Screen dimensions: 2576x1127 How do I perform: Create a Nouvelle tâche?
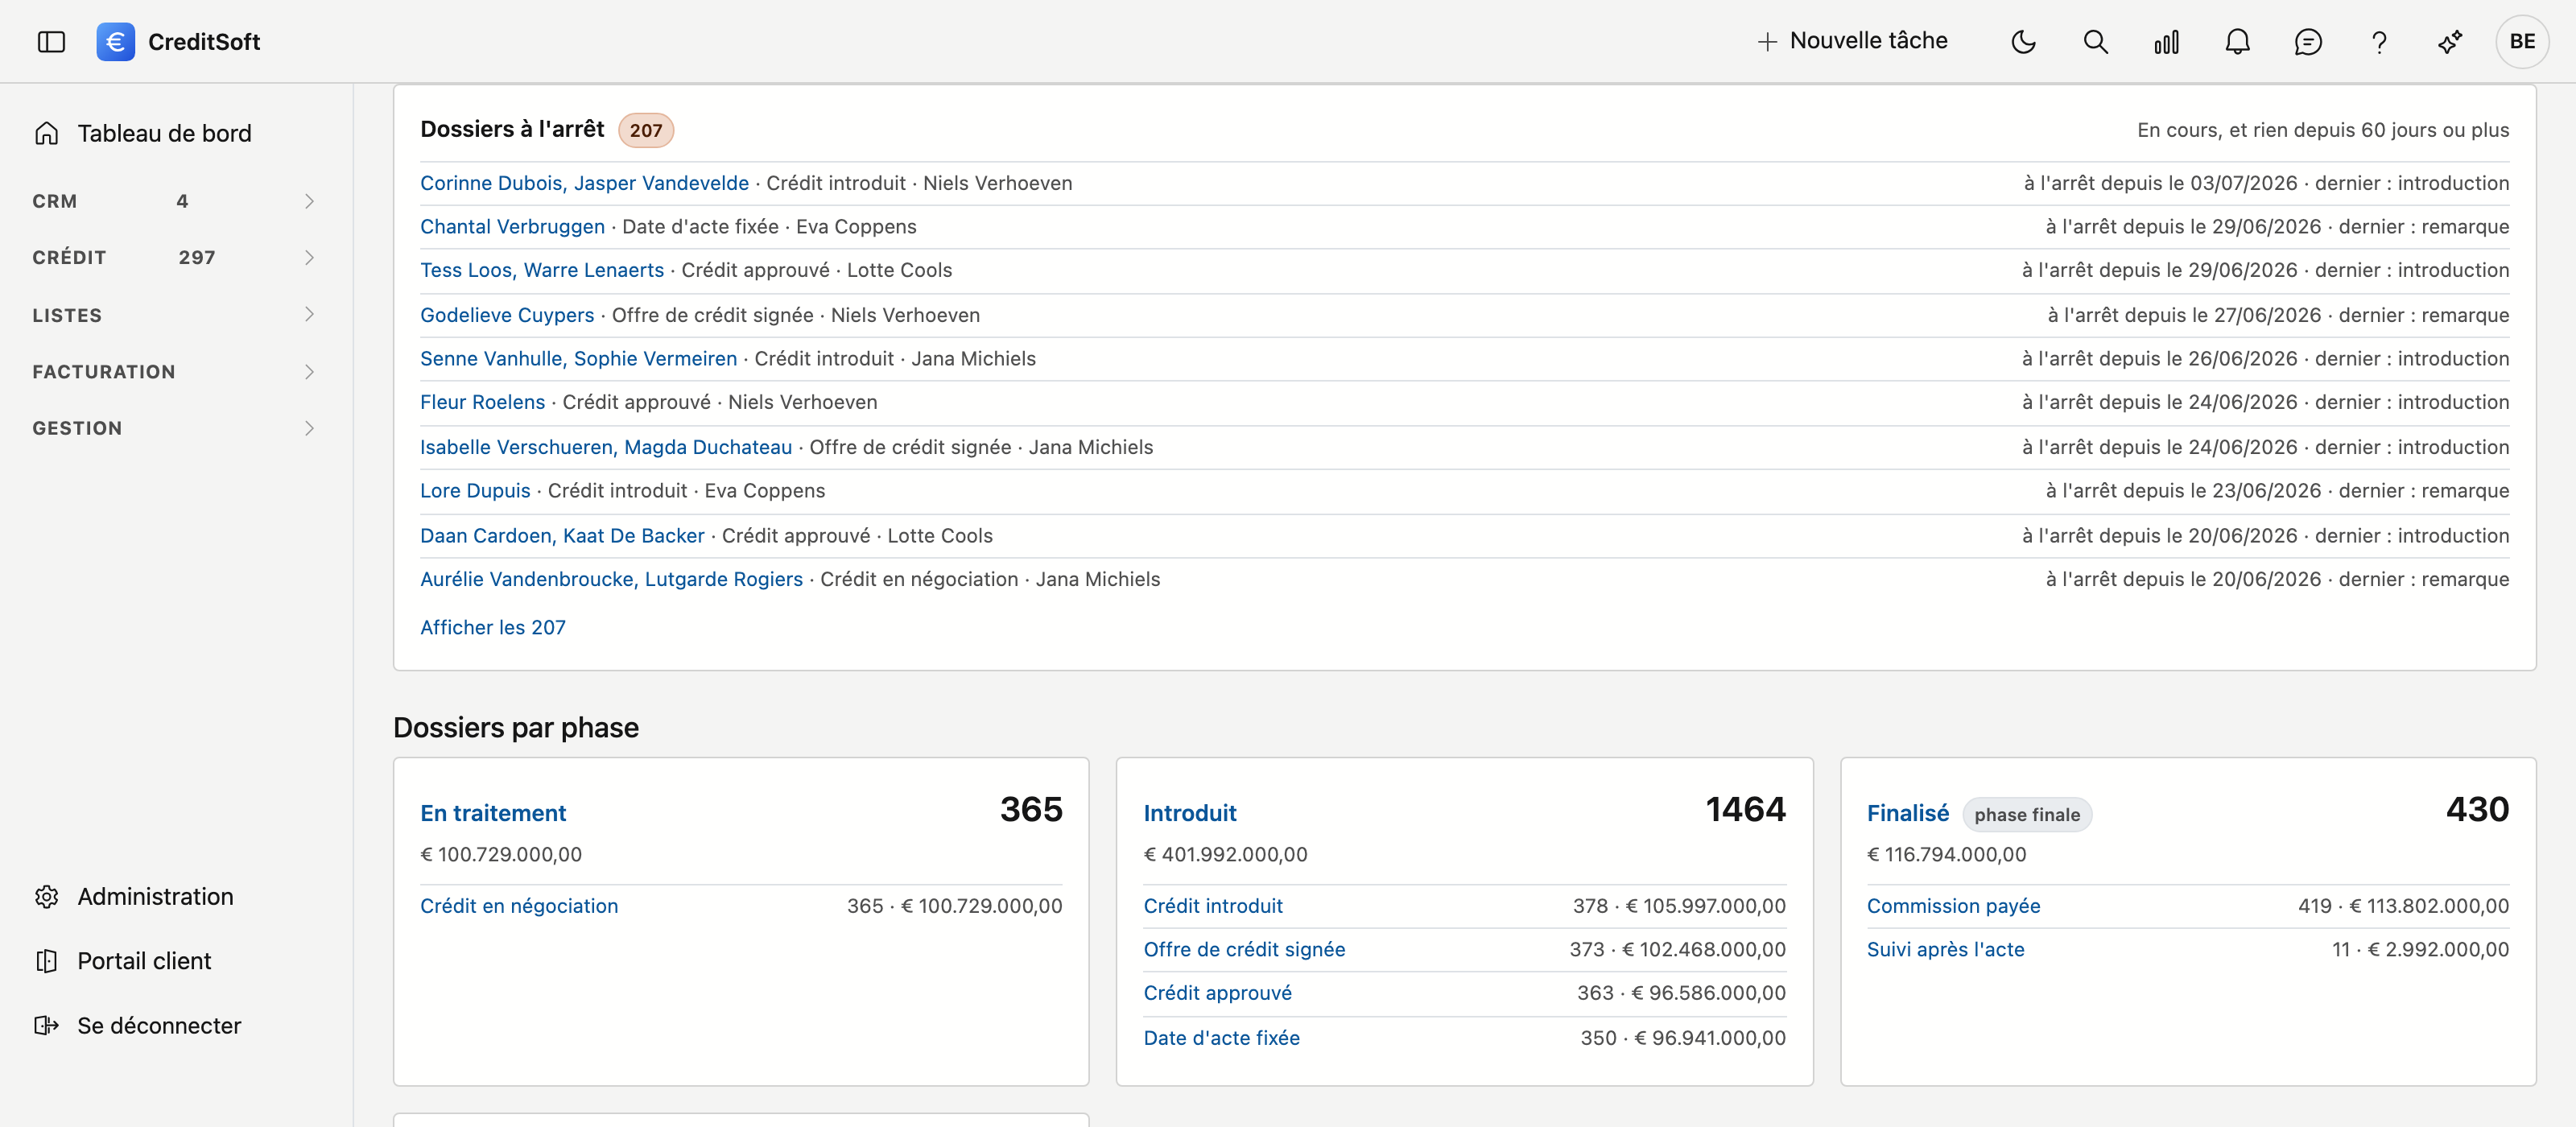(x=1853, y=41)
